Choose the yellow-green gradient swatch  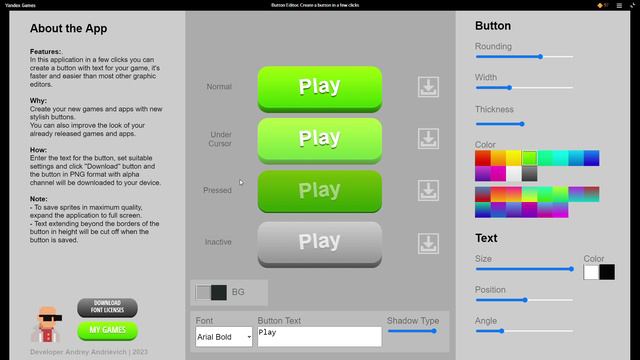coord(529,194)
